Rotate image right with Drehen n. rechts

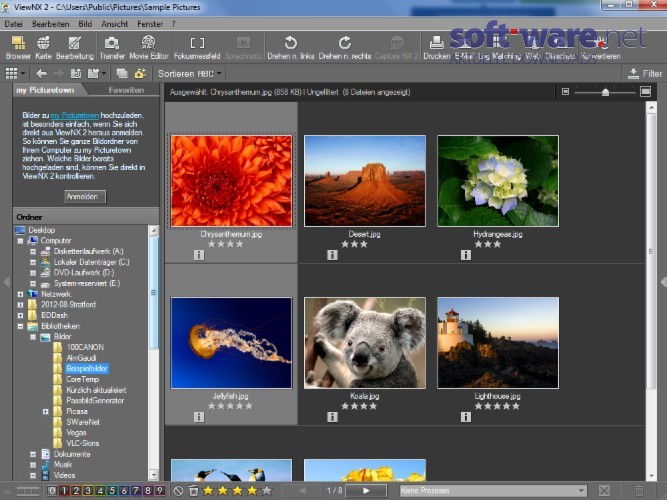[345, 47]
